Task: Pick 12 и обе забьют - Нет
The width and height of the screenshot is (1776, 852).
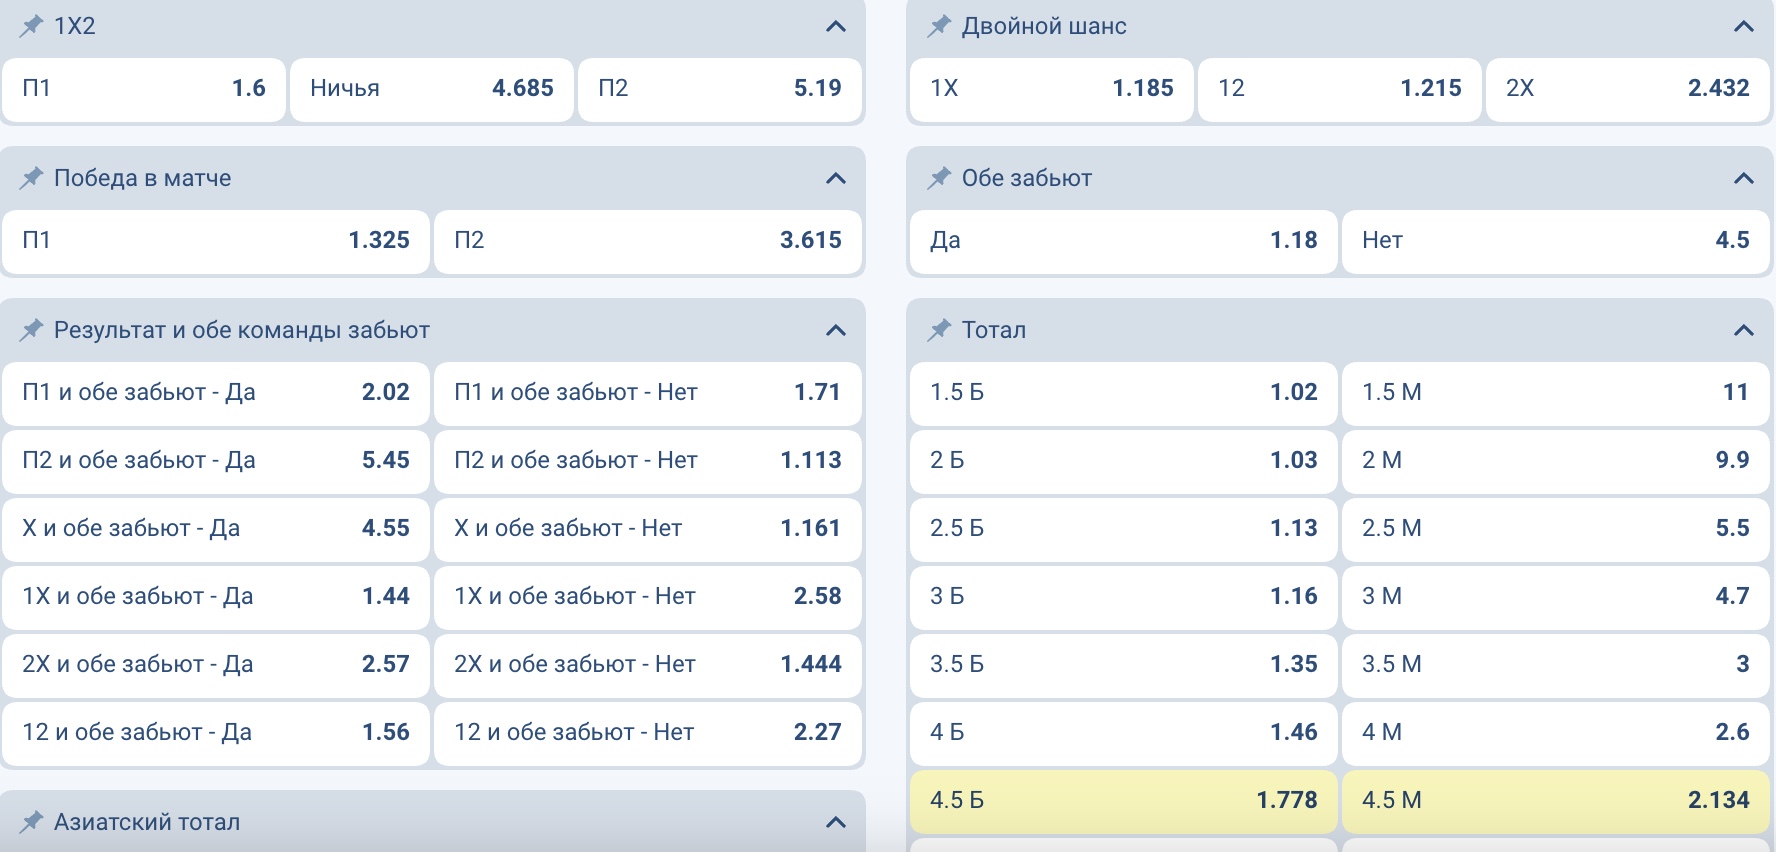Action: tap(647, 733)
